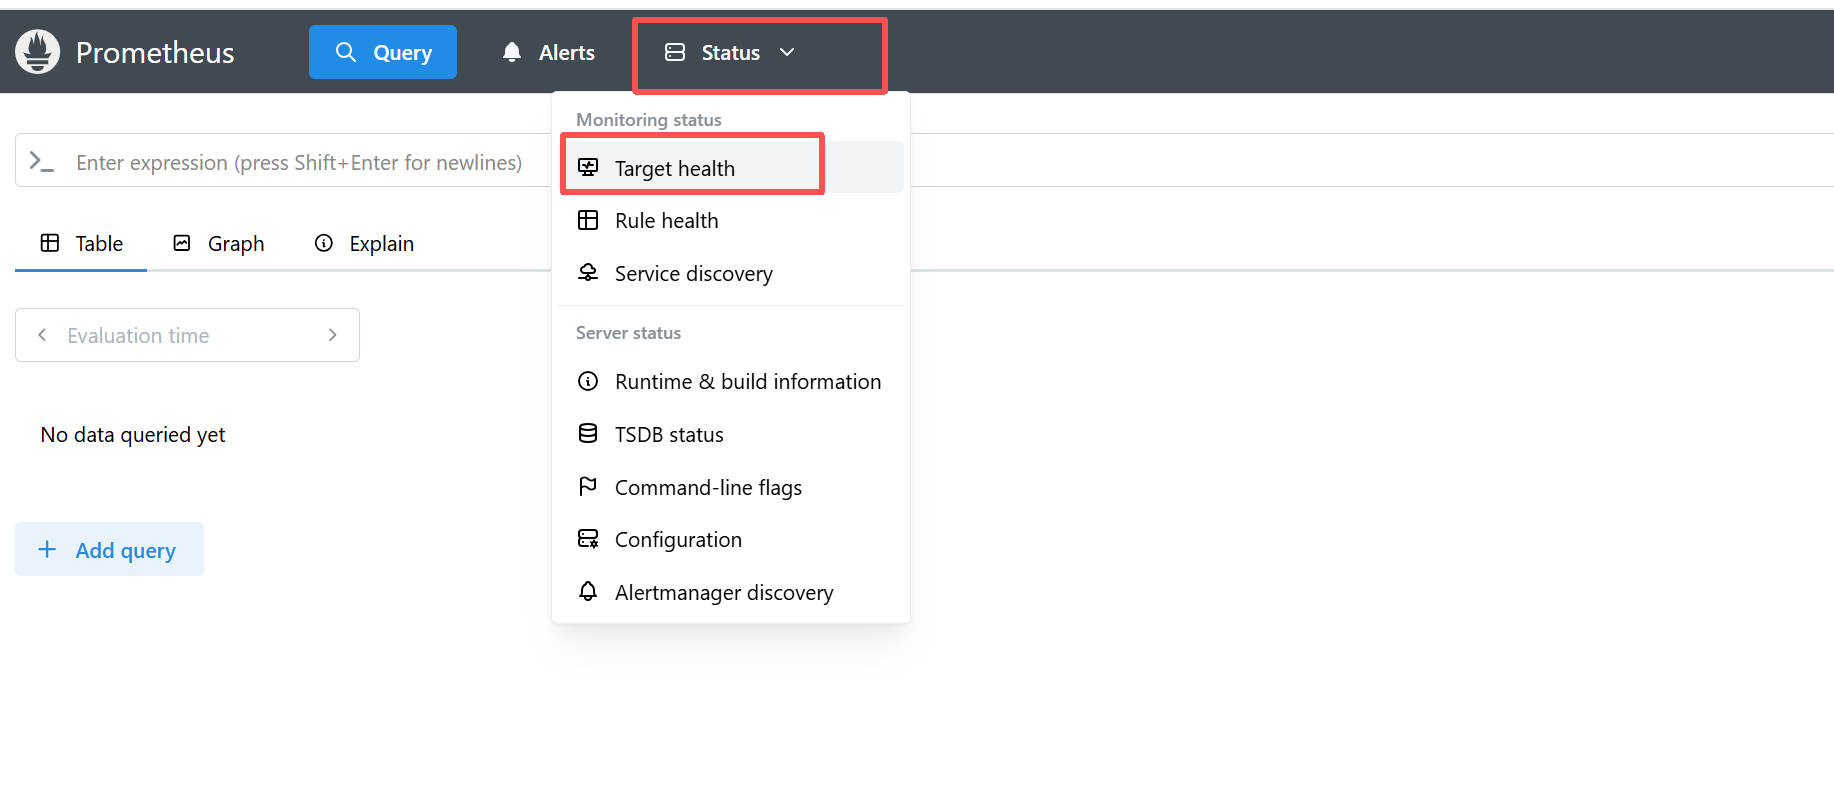Choose Service discovery in the menu

pyautogui.click(x=731, y=273)
